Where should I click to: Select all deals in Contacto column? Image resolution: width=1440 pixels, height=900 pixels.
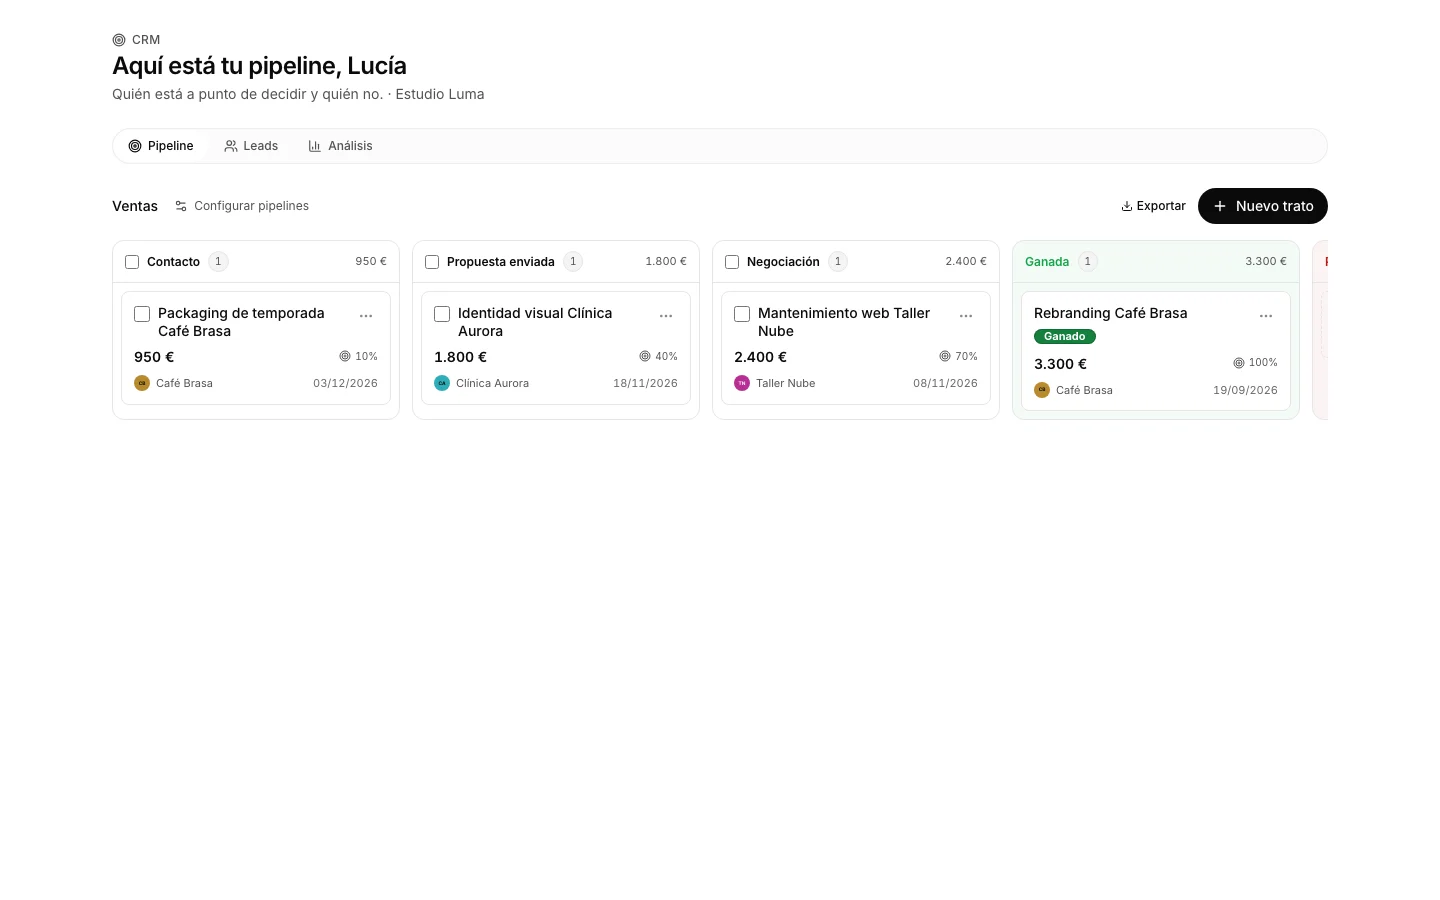pos(132,262)
